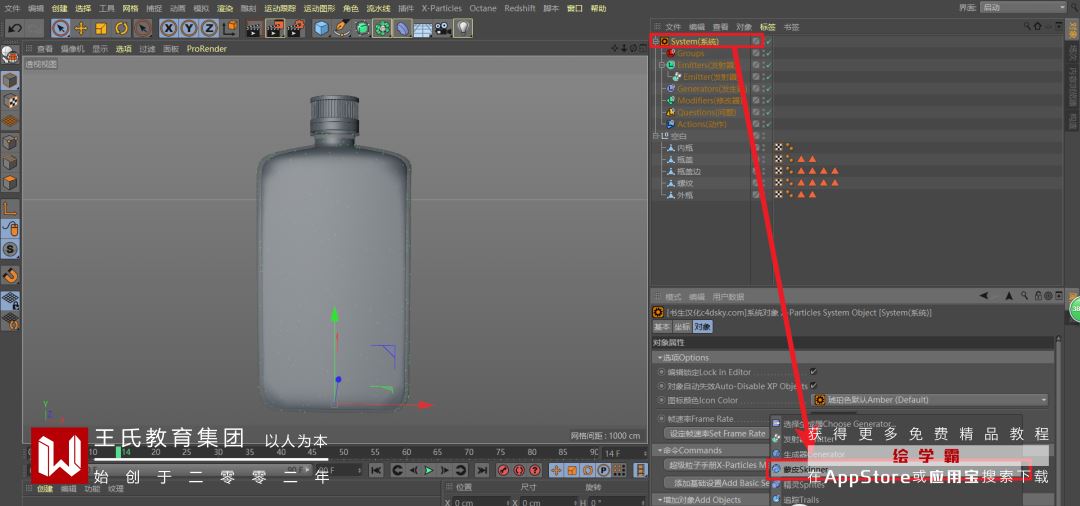
Task: Toggle Y axis lock
Action: (x=189, y=28)
